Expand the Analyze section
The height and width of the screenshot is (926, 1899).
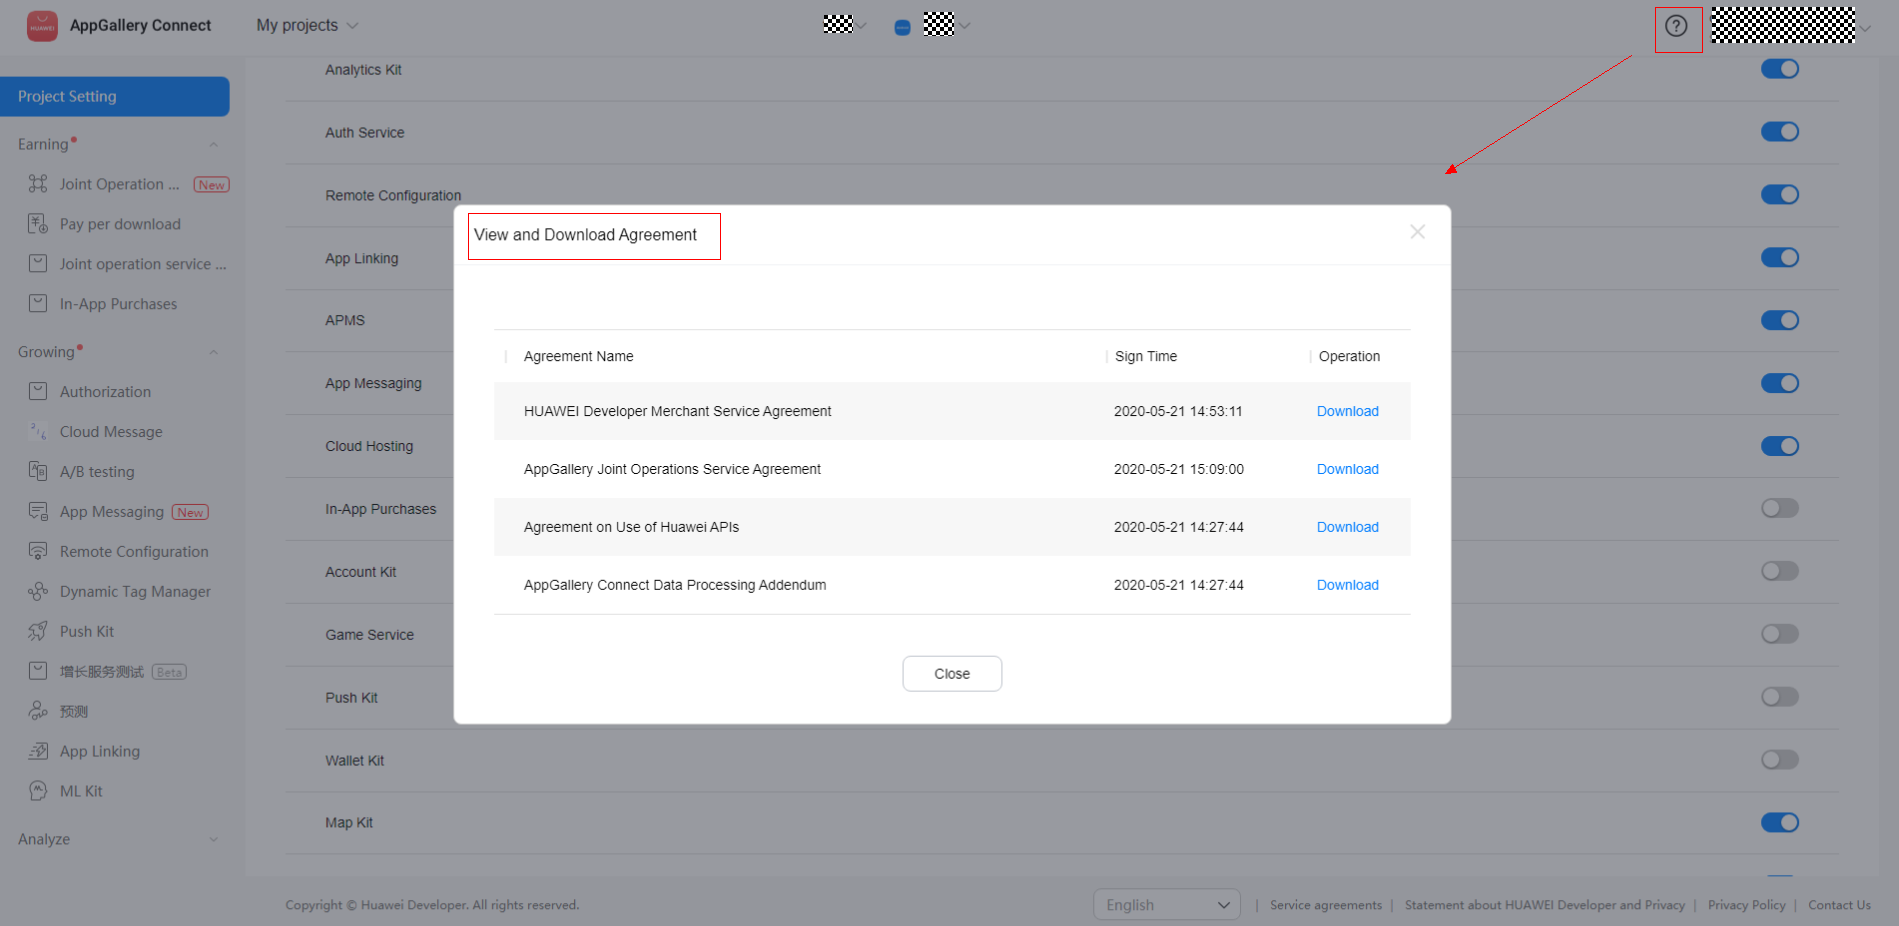click(213, 839)
